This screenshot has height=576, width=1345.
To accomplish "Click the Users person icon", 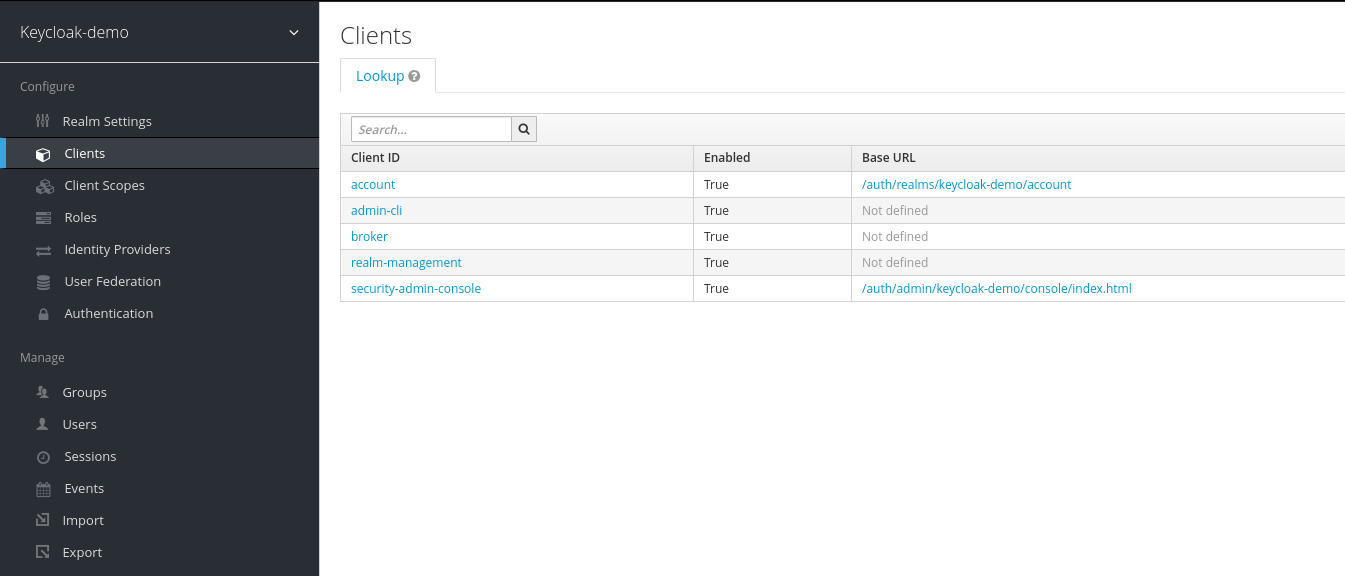I will (42, 425).
